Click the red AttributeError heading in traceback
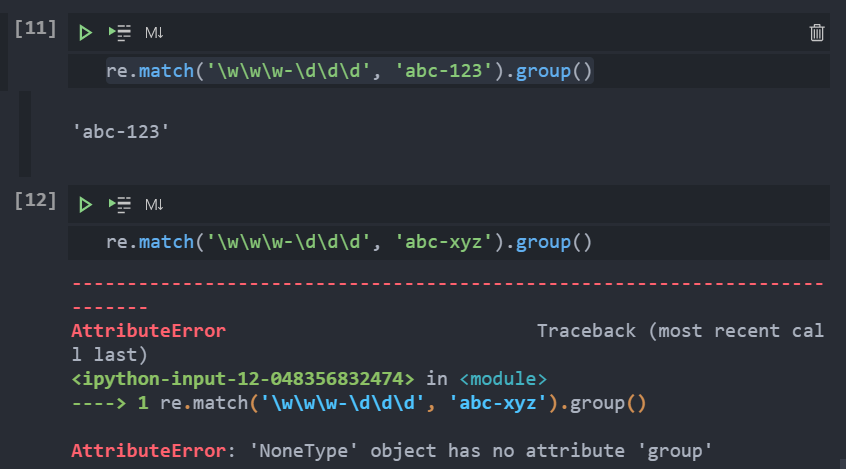The width and height of the screenshot is (846, 469). click(x=148, y=330)
